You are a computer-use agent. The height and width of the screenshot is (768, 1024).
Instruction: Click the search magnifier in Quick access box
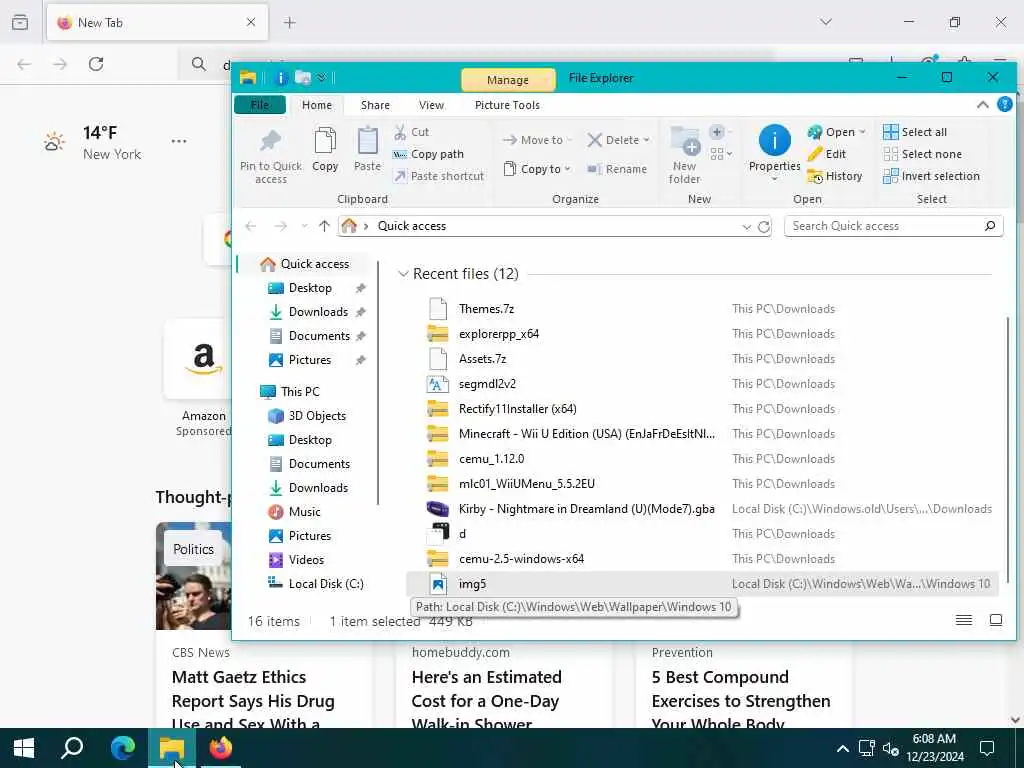990,226
